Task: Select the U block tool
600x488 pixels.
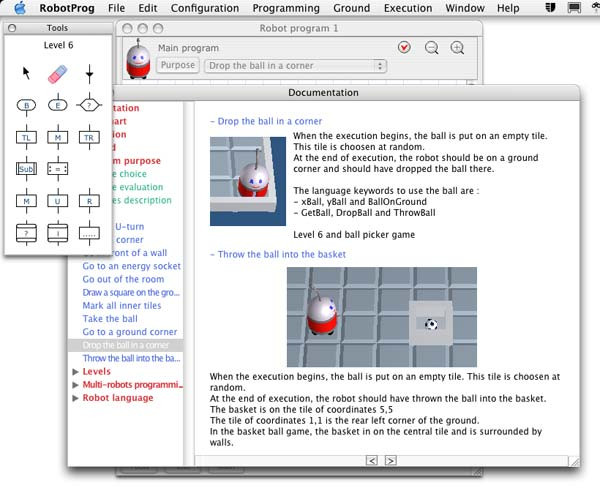Action: tap(57, 201)
